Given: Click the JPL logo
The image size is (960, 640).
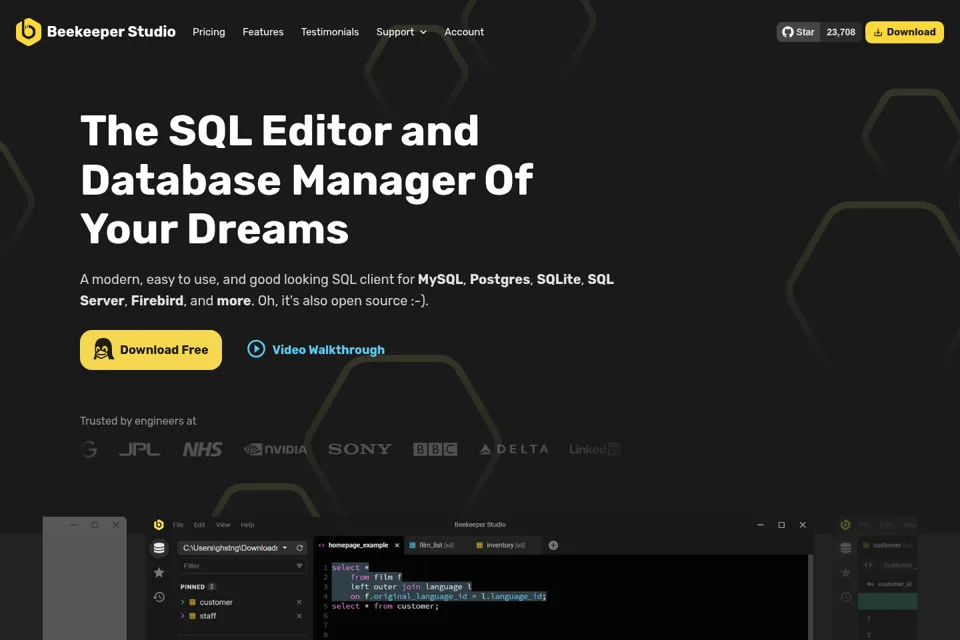Looking at the screenshot, I should (x=140, y=450).
